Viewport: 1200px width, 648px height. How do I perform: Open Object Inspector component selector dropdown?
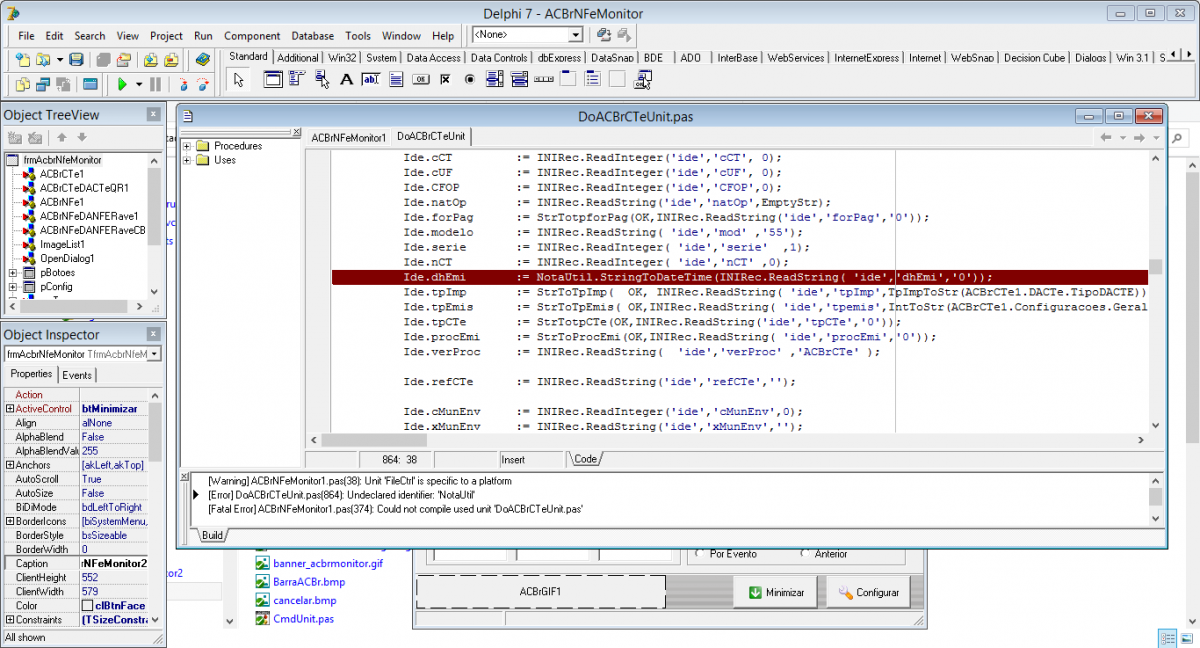[x=155, y=354]
